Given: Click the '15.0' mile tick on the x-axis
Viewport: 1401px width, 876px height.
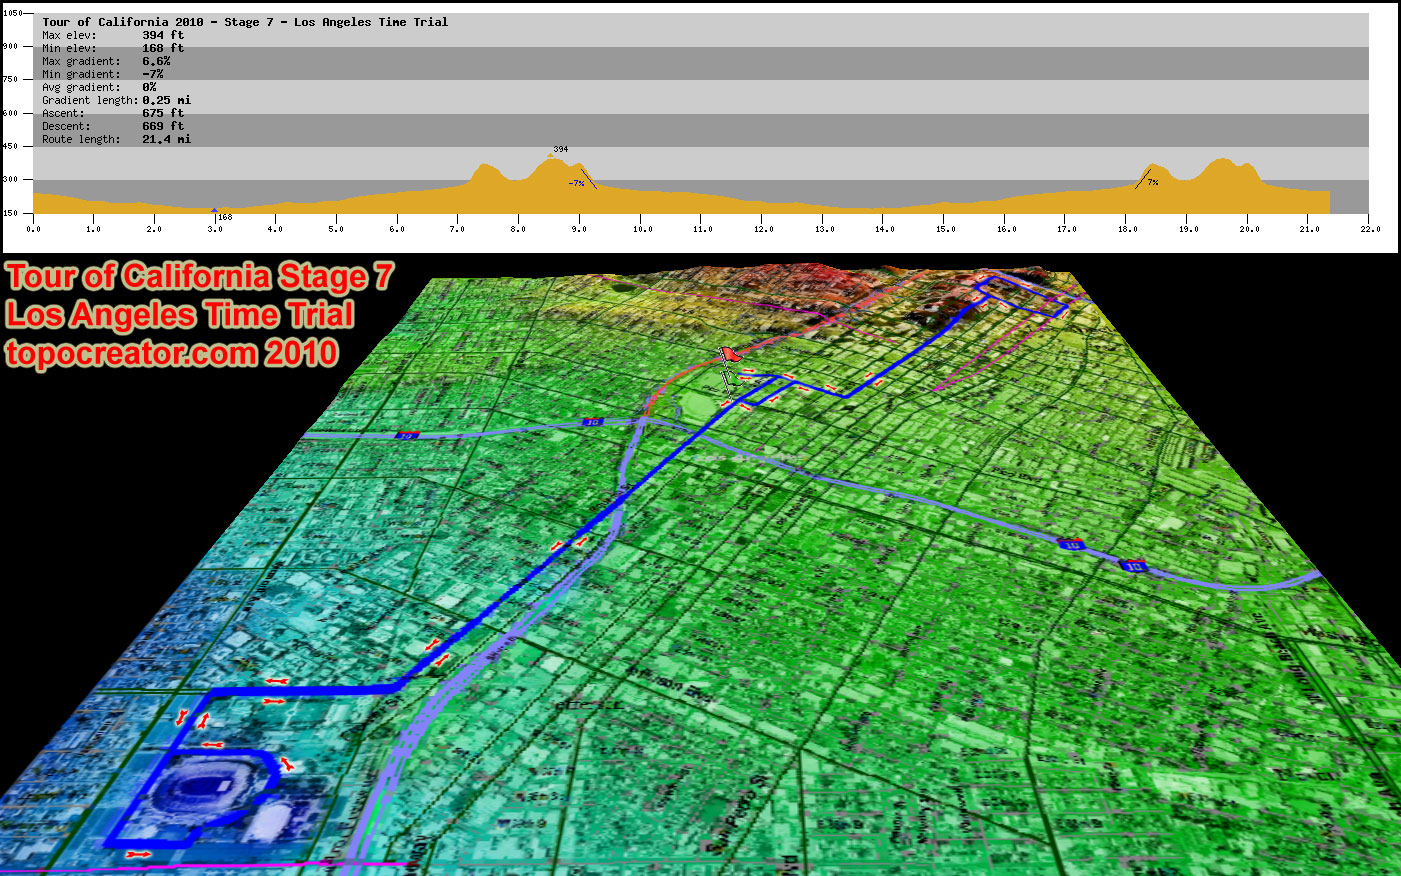Looking at the screenshot, I should click(946, 229).
